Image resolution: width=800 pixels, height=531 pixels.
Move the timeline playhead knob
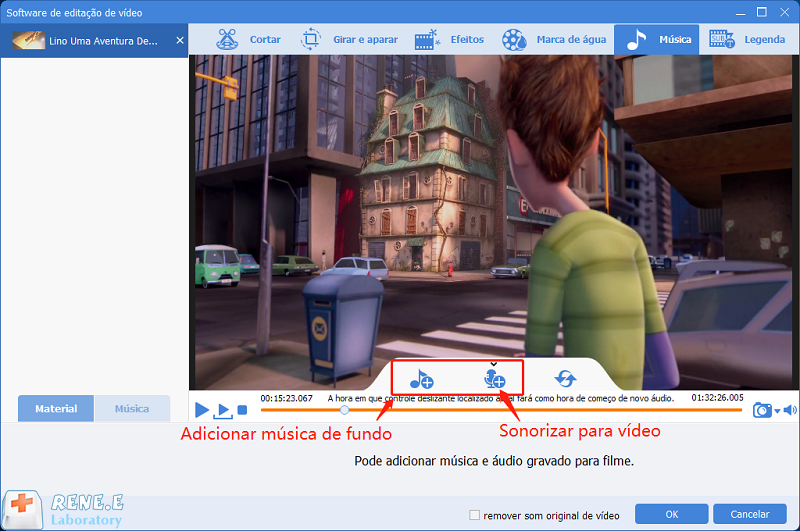click(x=345, y=410)
